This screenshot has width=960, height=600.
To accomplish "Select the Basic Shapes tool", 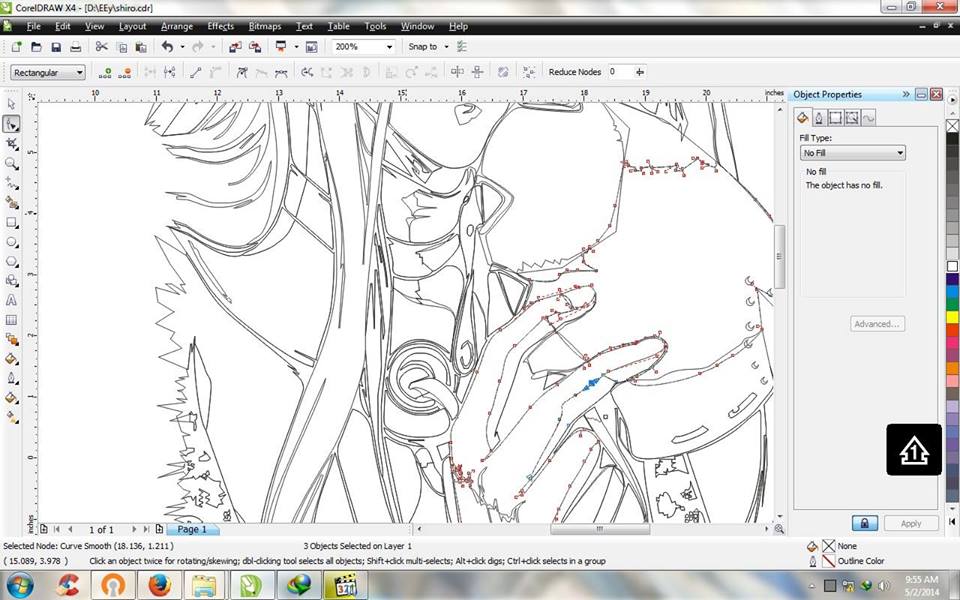I will [11, 281].
